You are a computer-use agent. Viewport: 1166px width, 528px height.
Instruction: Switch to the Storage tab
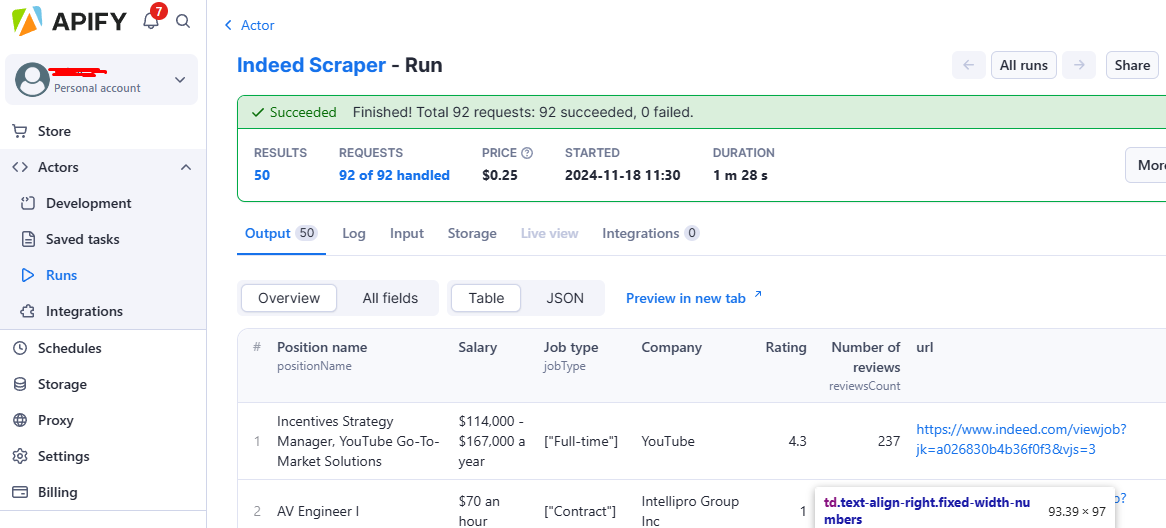pyautogui.click(x=472, y=234)
